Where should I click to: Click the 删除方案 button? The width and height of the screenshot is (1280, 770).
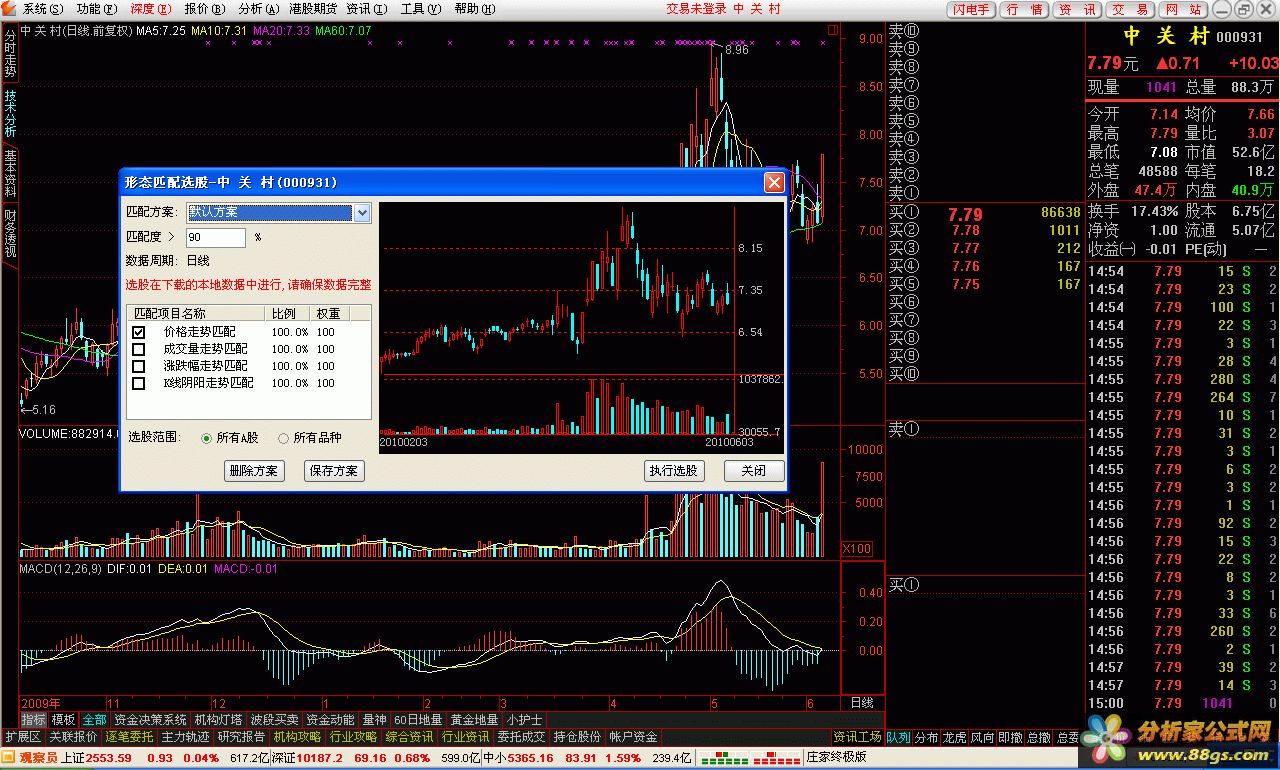(254, 471)
